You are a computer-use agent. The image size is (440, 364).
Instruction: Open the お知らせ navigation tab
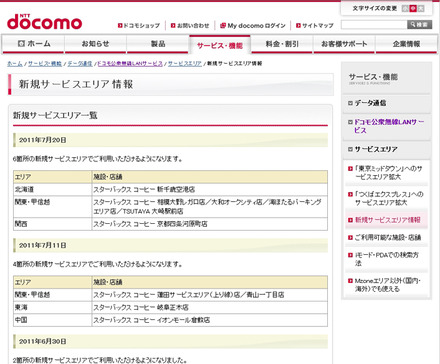[x=95, y=44]
